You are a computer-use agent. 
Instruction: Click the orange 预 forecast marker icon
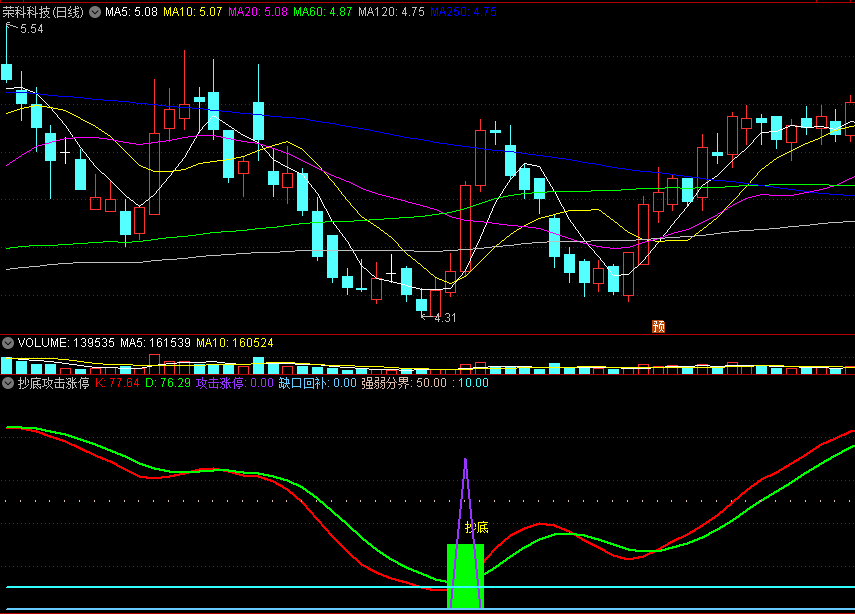tap(659, 326)
